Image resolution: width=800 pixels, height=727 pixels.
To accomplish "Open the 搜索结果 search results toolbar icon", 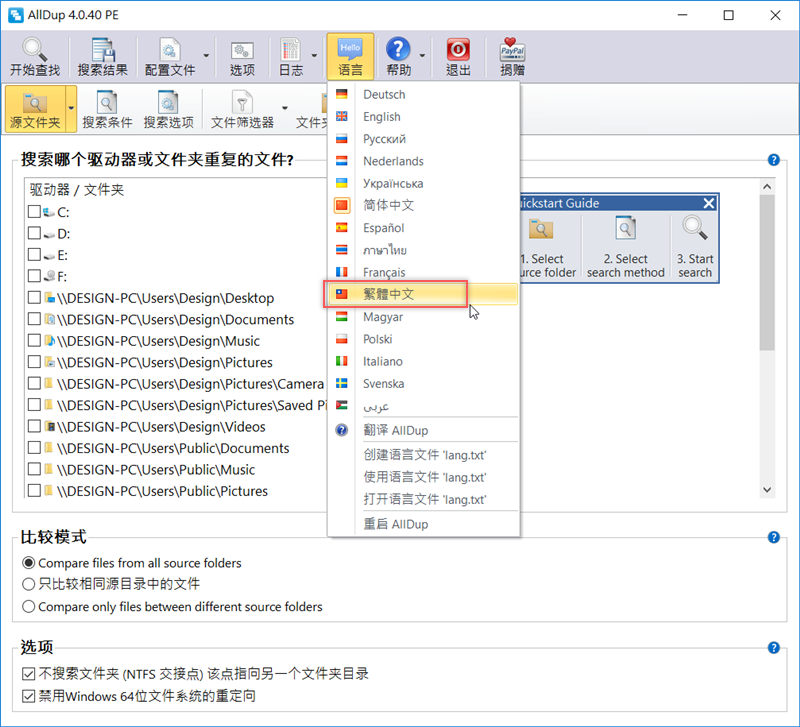I will [102, 57].
